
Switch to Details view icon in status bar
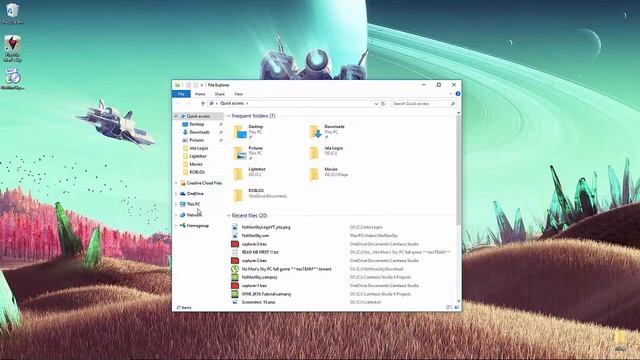pos(449,307)
